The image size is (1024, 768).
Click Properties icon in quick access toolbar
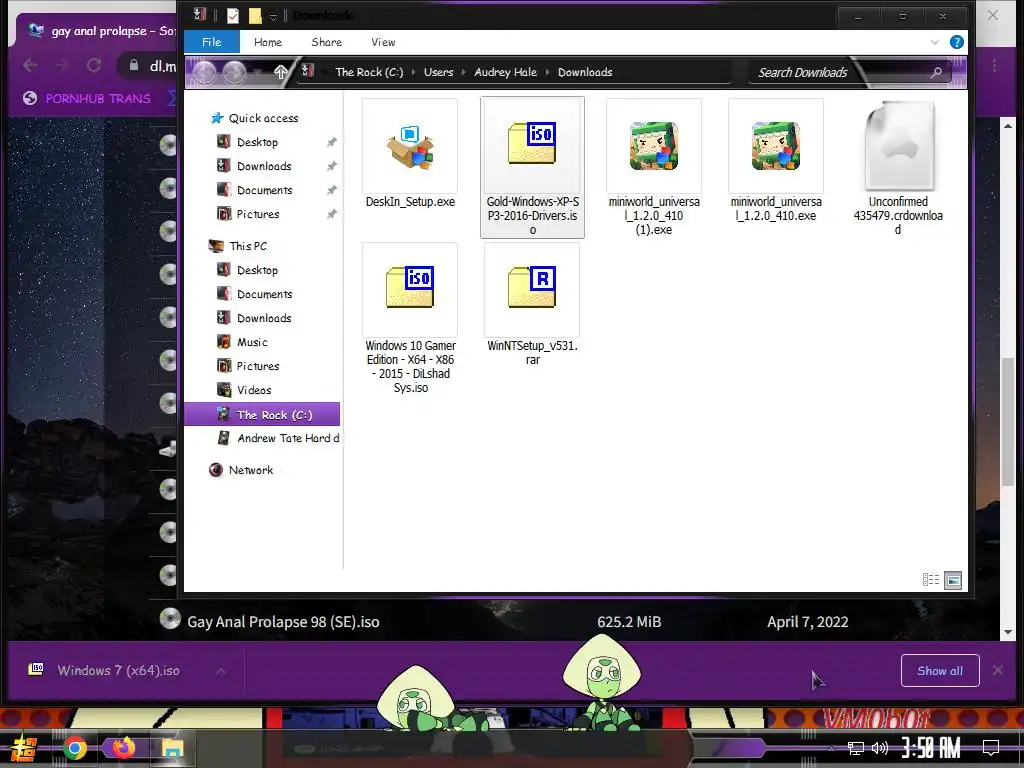point(232,15)
